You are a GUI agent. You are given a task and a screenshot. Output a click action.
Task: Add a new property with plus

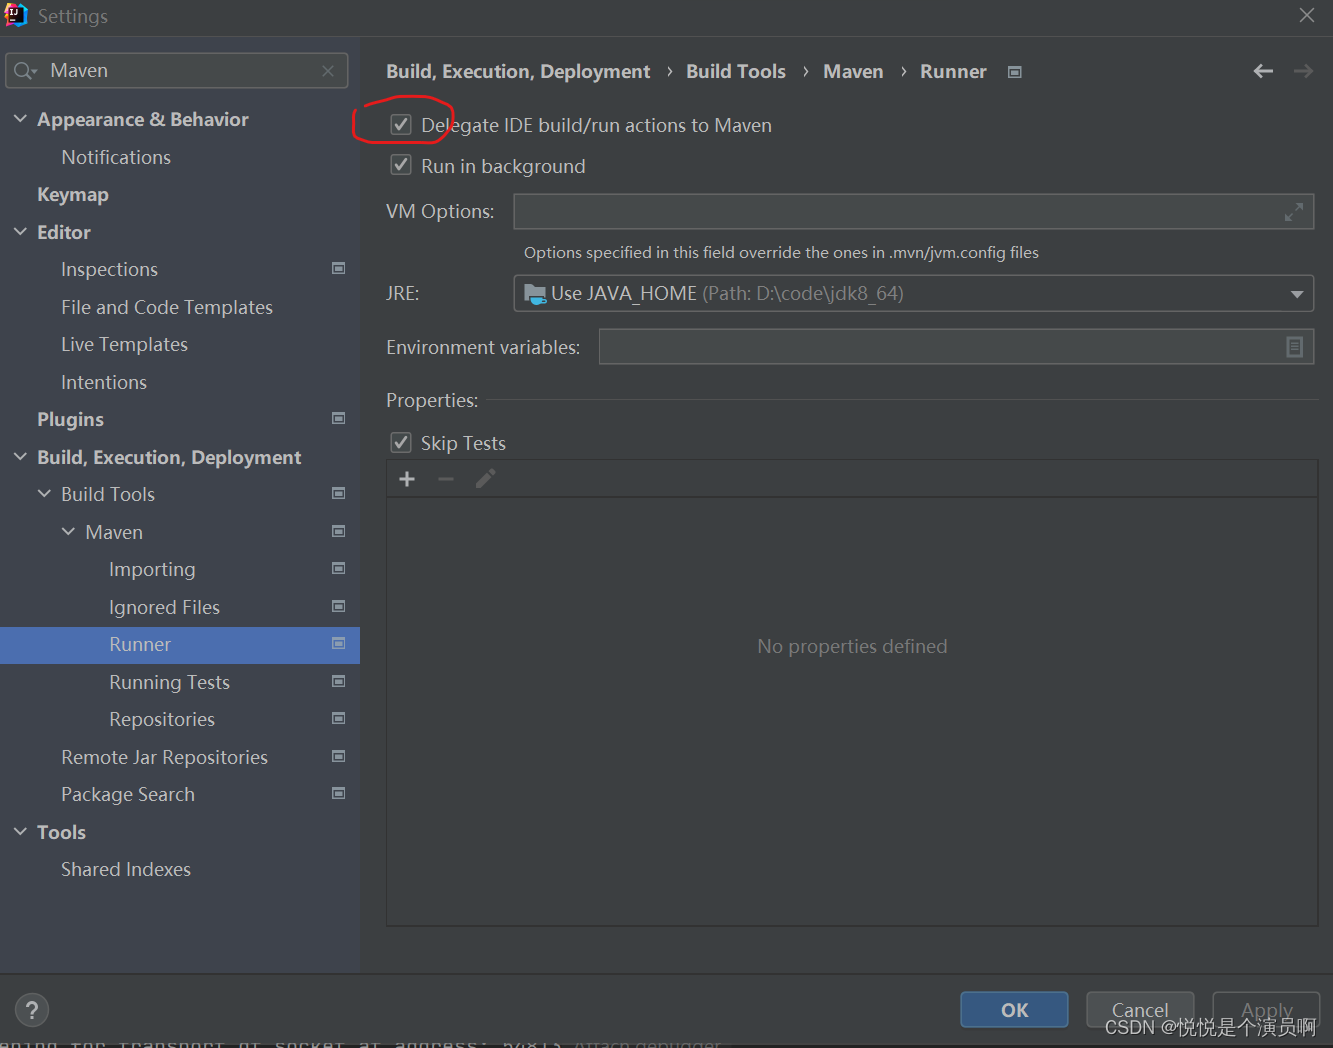point(407,479)
